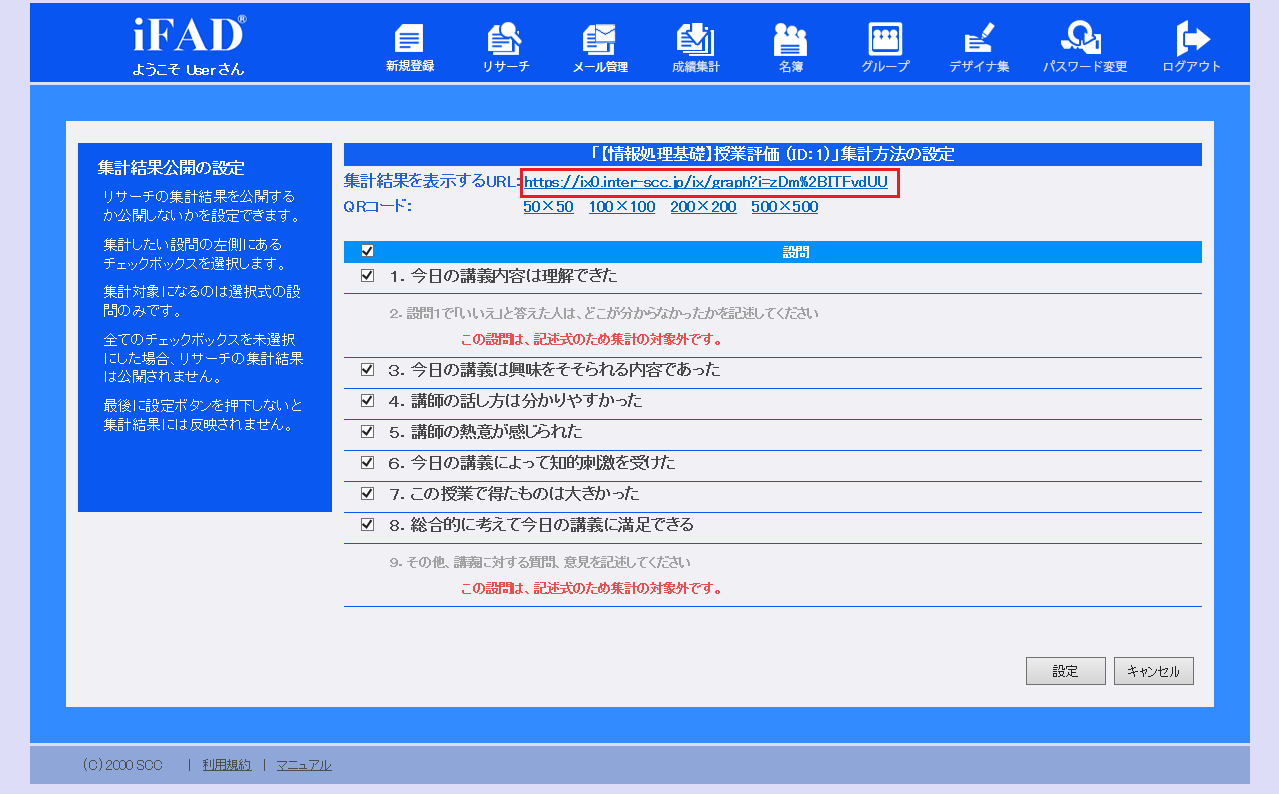The width and height of the screenshot is (1279, 794).
Task: Open the 利用規約 footer link
Action: [x=227, y=765]
